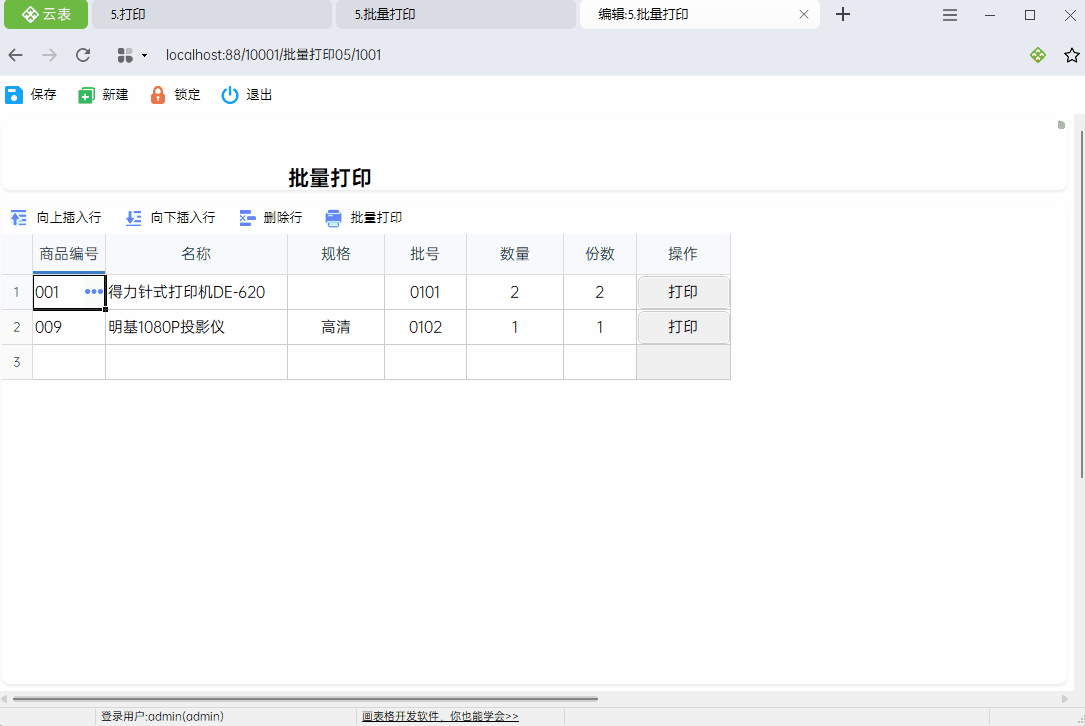Click the 批量打印 form title
This screenshot has height=726, width=1085.
[x=329, y=179]
